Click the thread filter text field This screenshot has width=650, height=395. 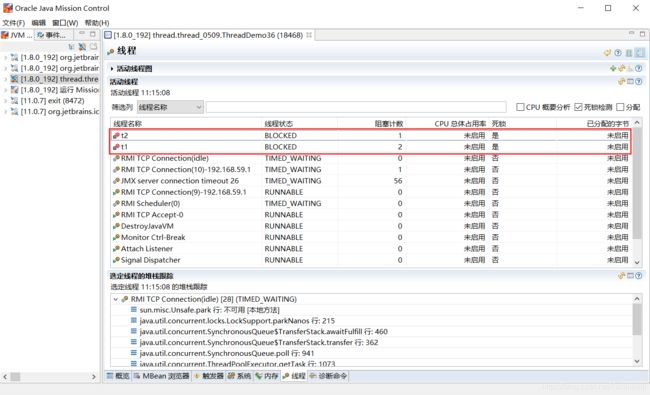pyautogui.click(x=356, y=107)
